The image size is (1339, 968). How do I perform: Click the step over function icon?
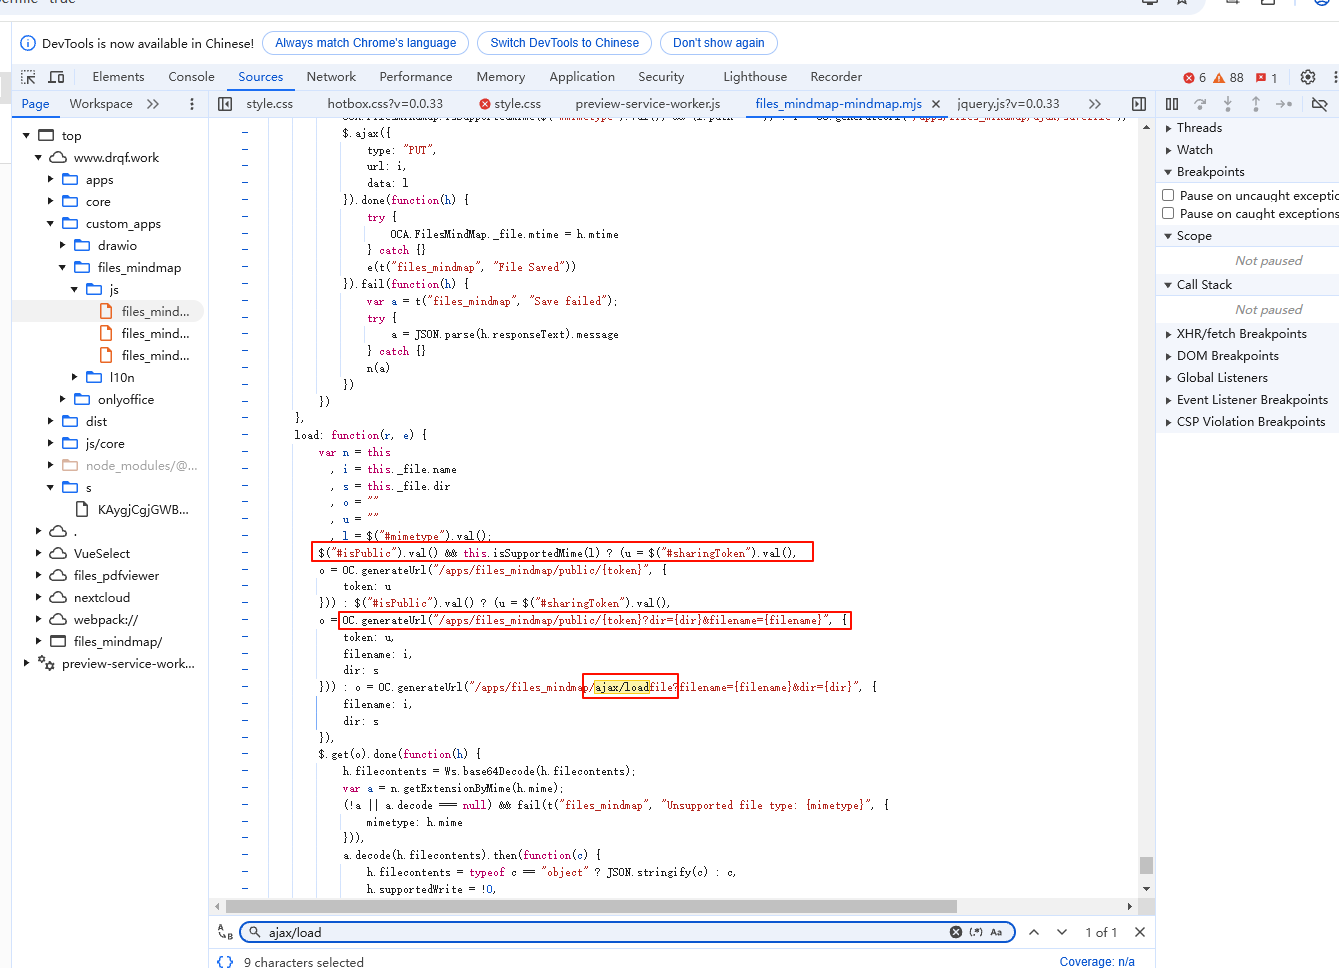pos(1200,104)
